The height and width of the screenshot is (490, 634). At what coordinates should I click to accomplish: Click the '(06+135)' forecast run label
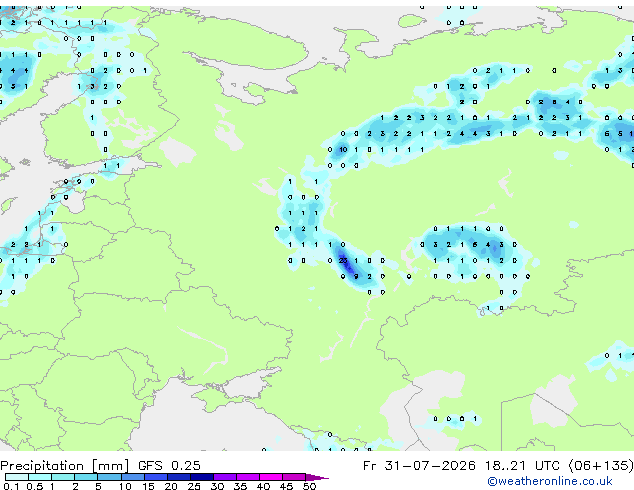[601, 465]
